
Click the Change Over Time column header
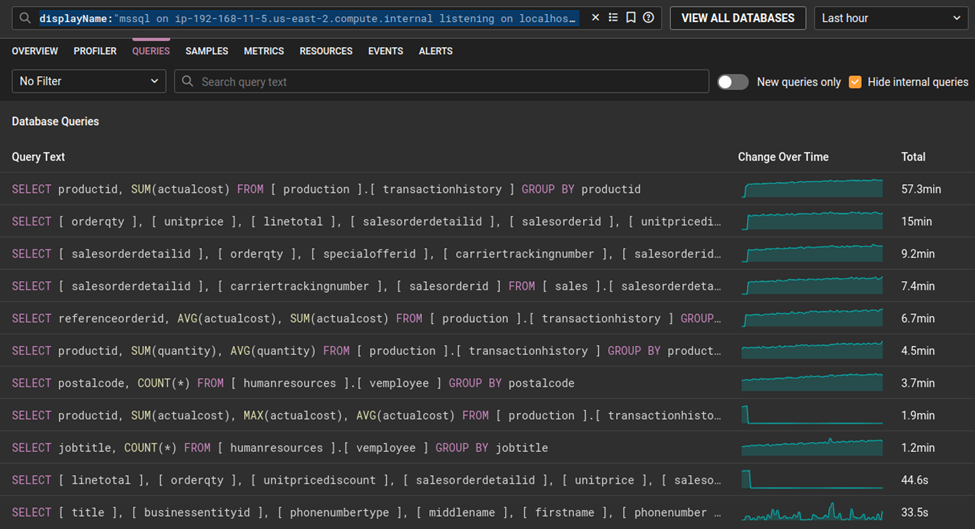(783, 157)
